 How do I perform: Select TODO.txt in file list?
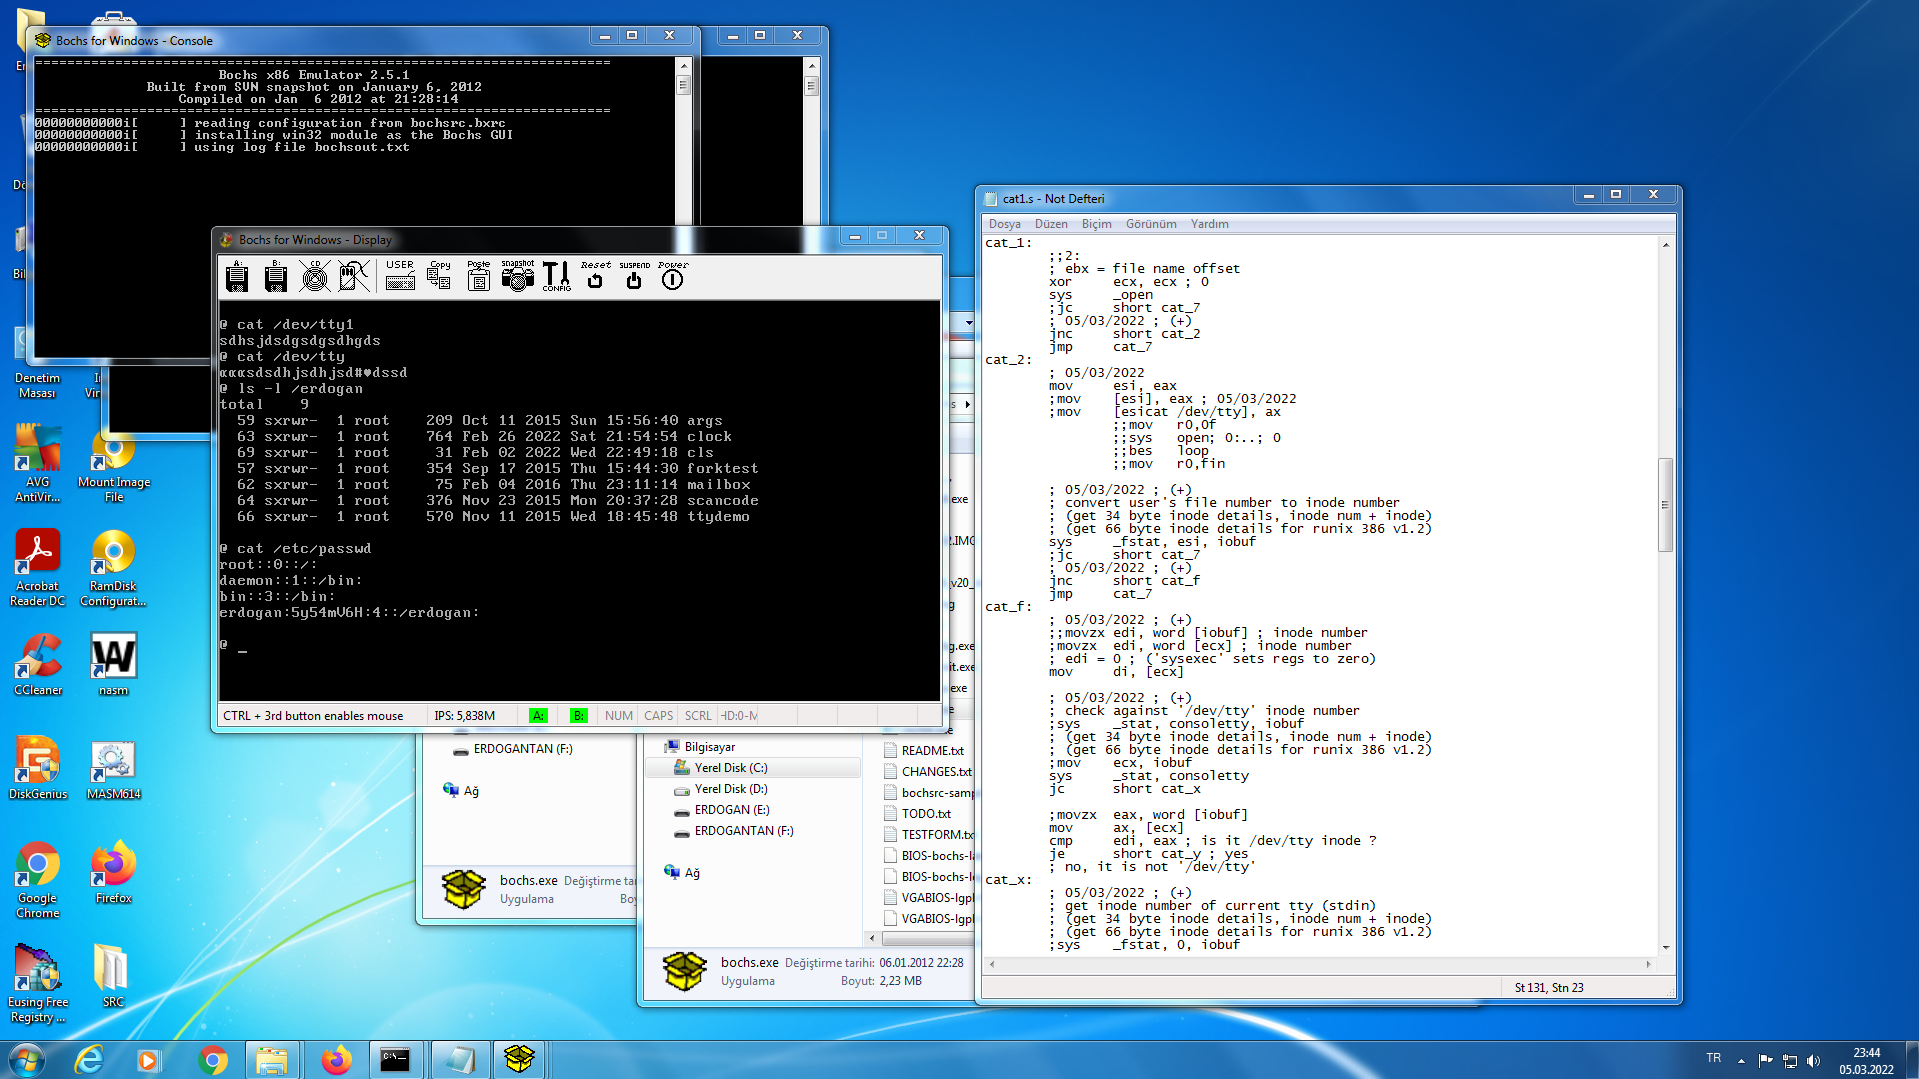point(917,813)
